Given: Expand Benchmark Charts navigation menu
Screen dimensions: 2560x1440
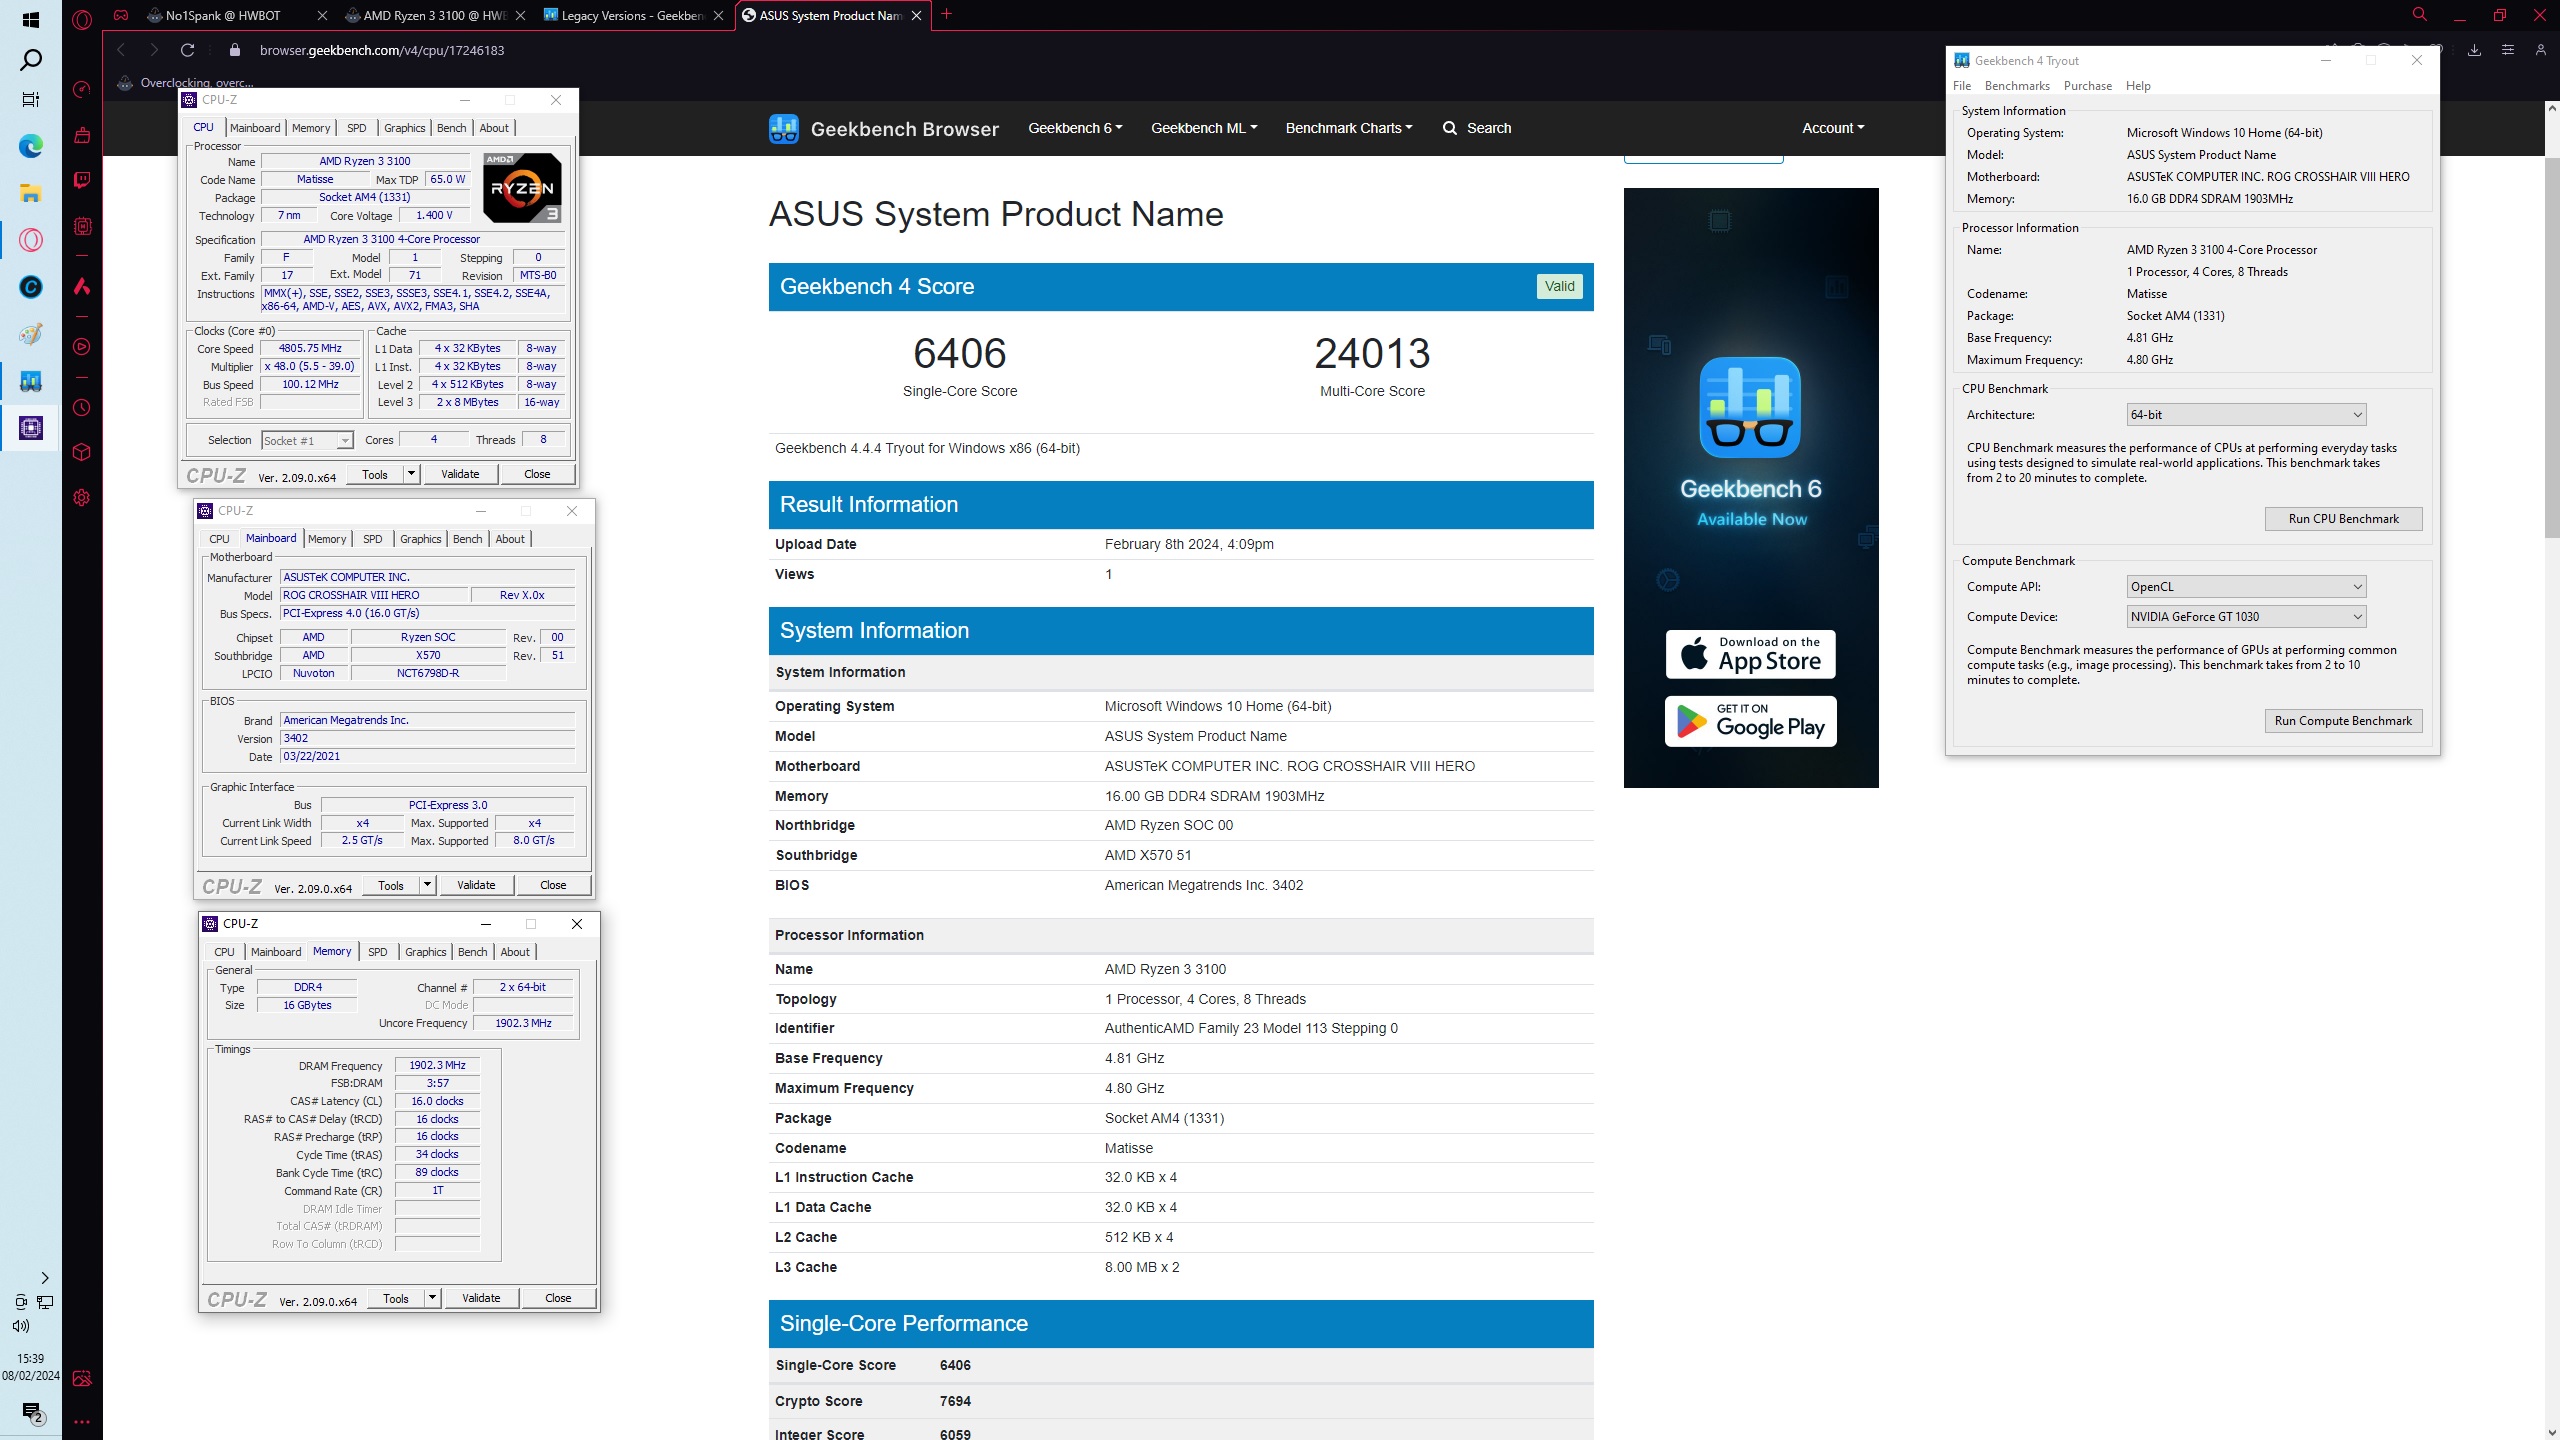Looking at the screenshot, I should pos(1349,128).
